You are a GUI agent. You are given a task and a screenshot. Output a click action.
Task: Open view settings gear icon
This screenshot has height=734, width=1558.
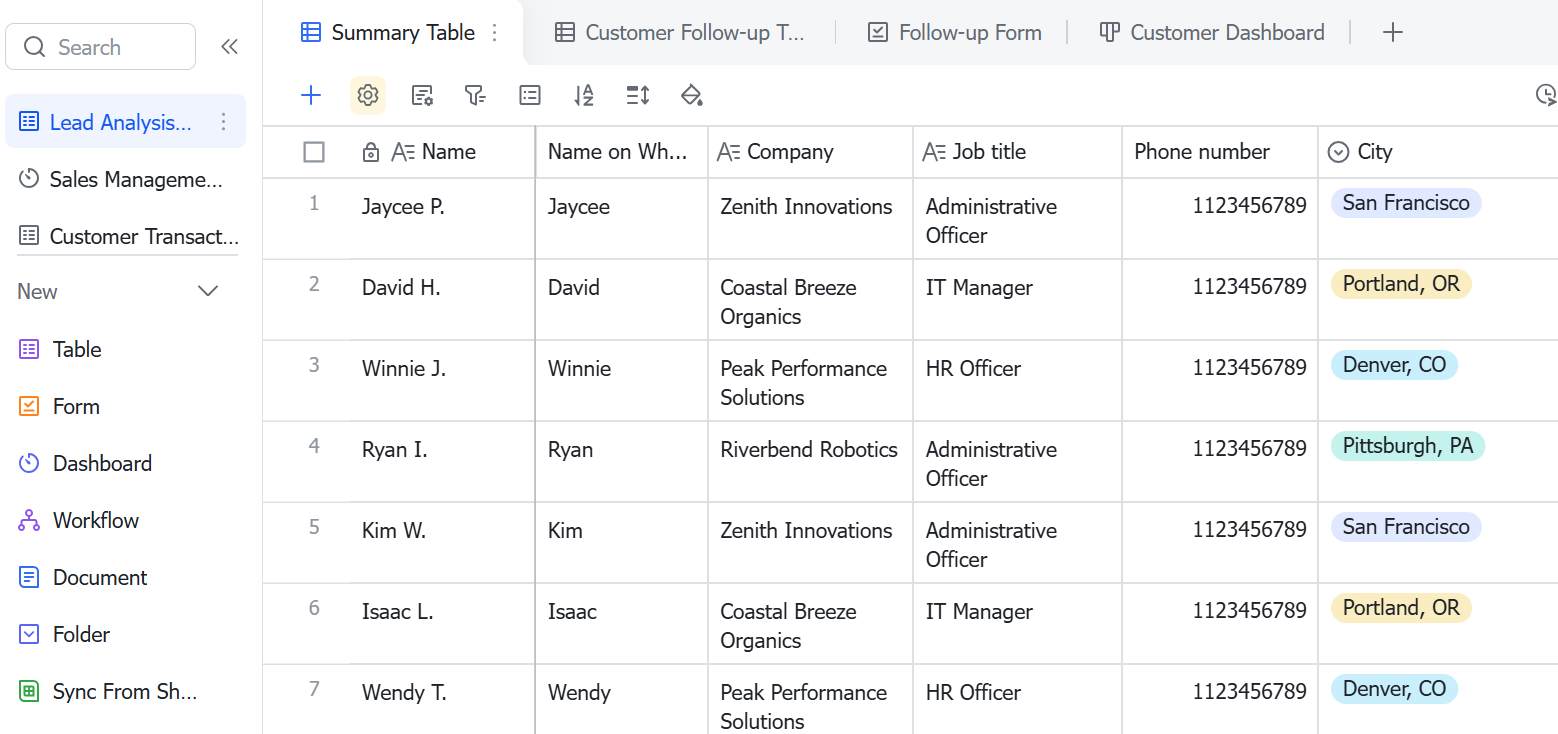tap(368, 95)
